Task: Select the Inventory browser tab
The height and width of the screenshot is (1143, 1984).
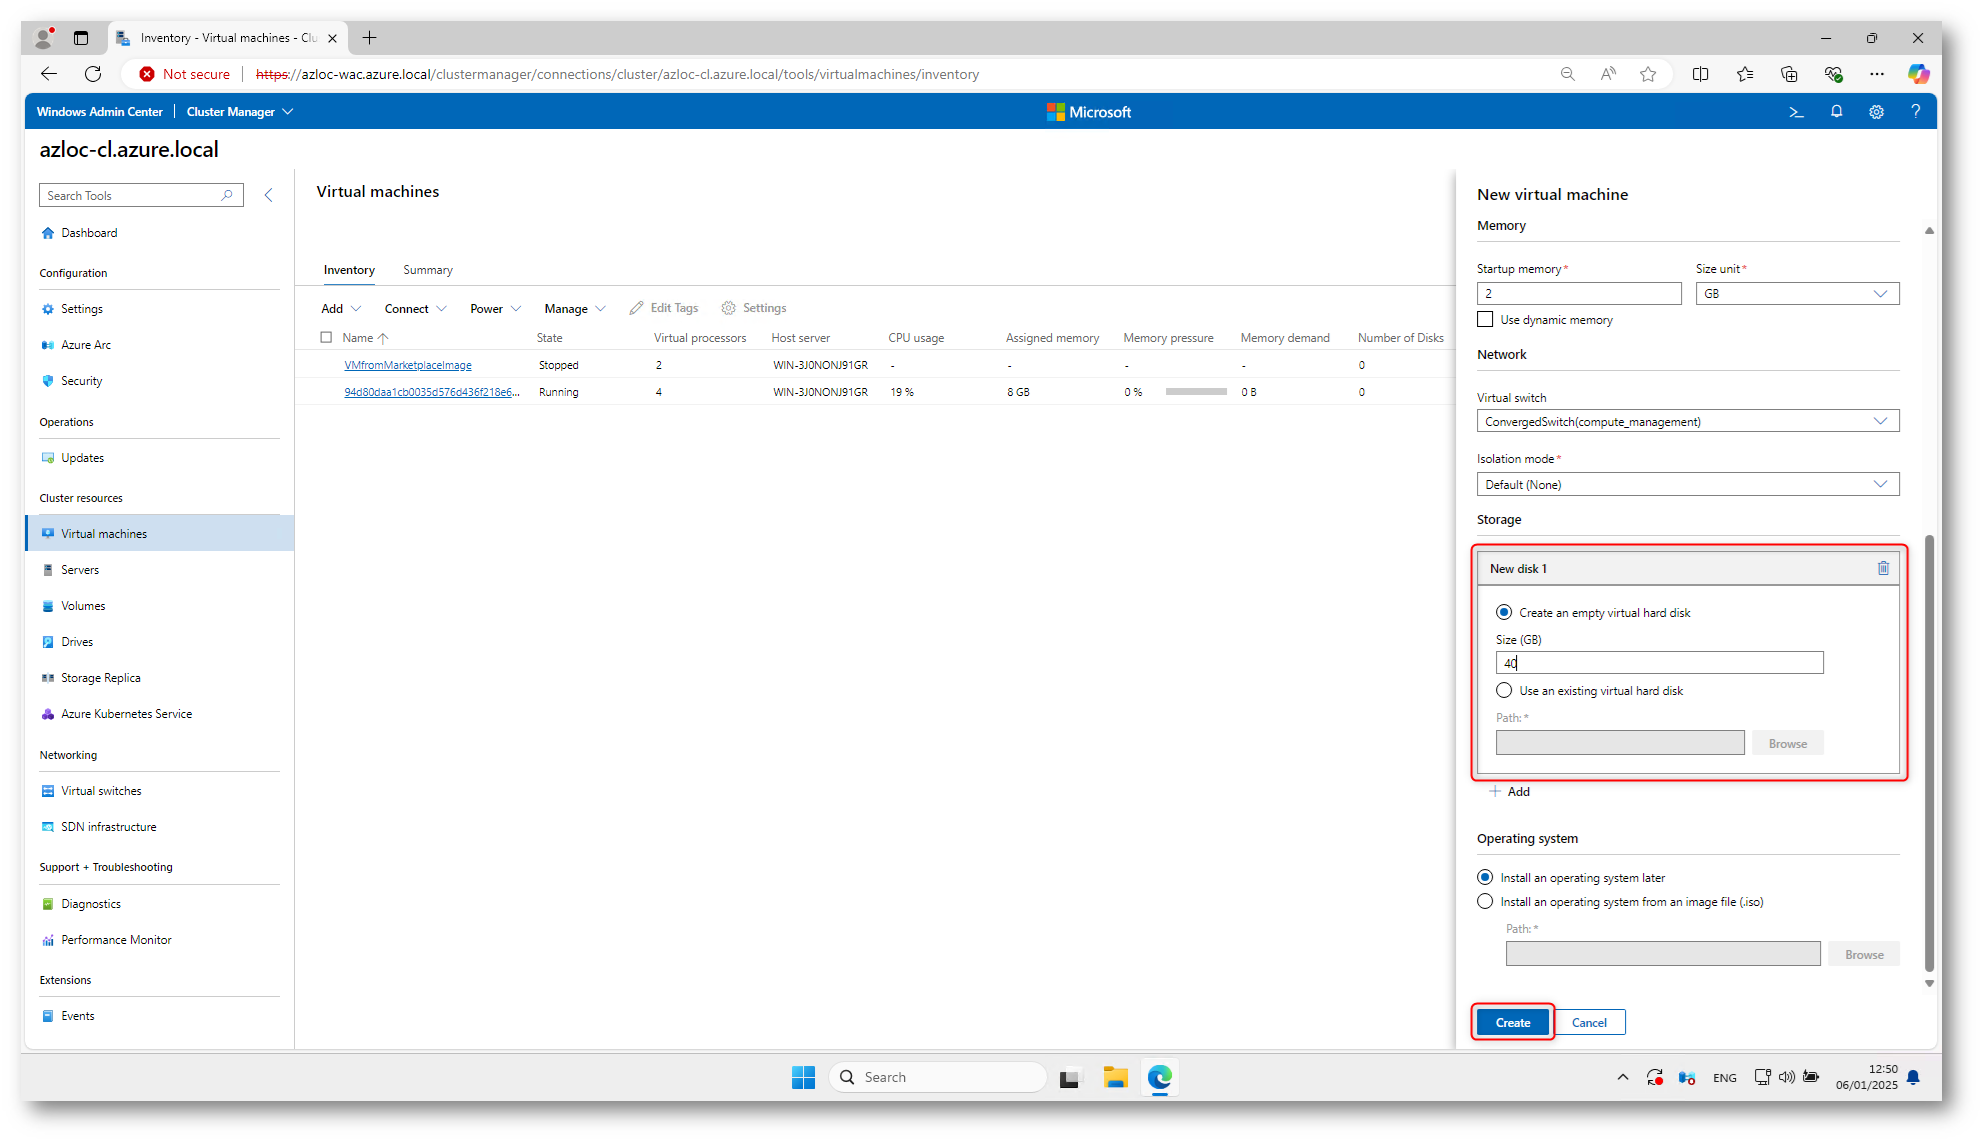Action: tap(228, 38)
